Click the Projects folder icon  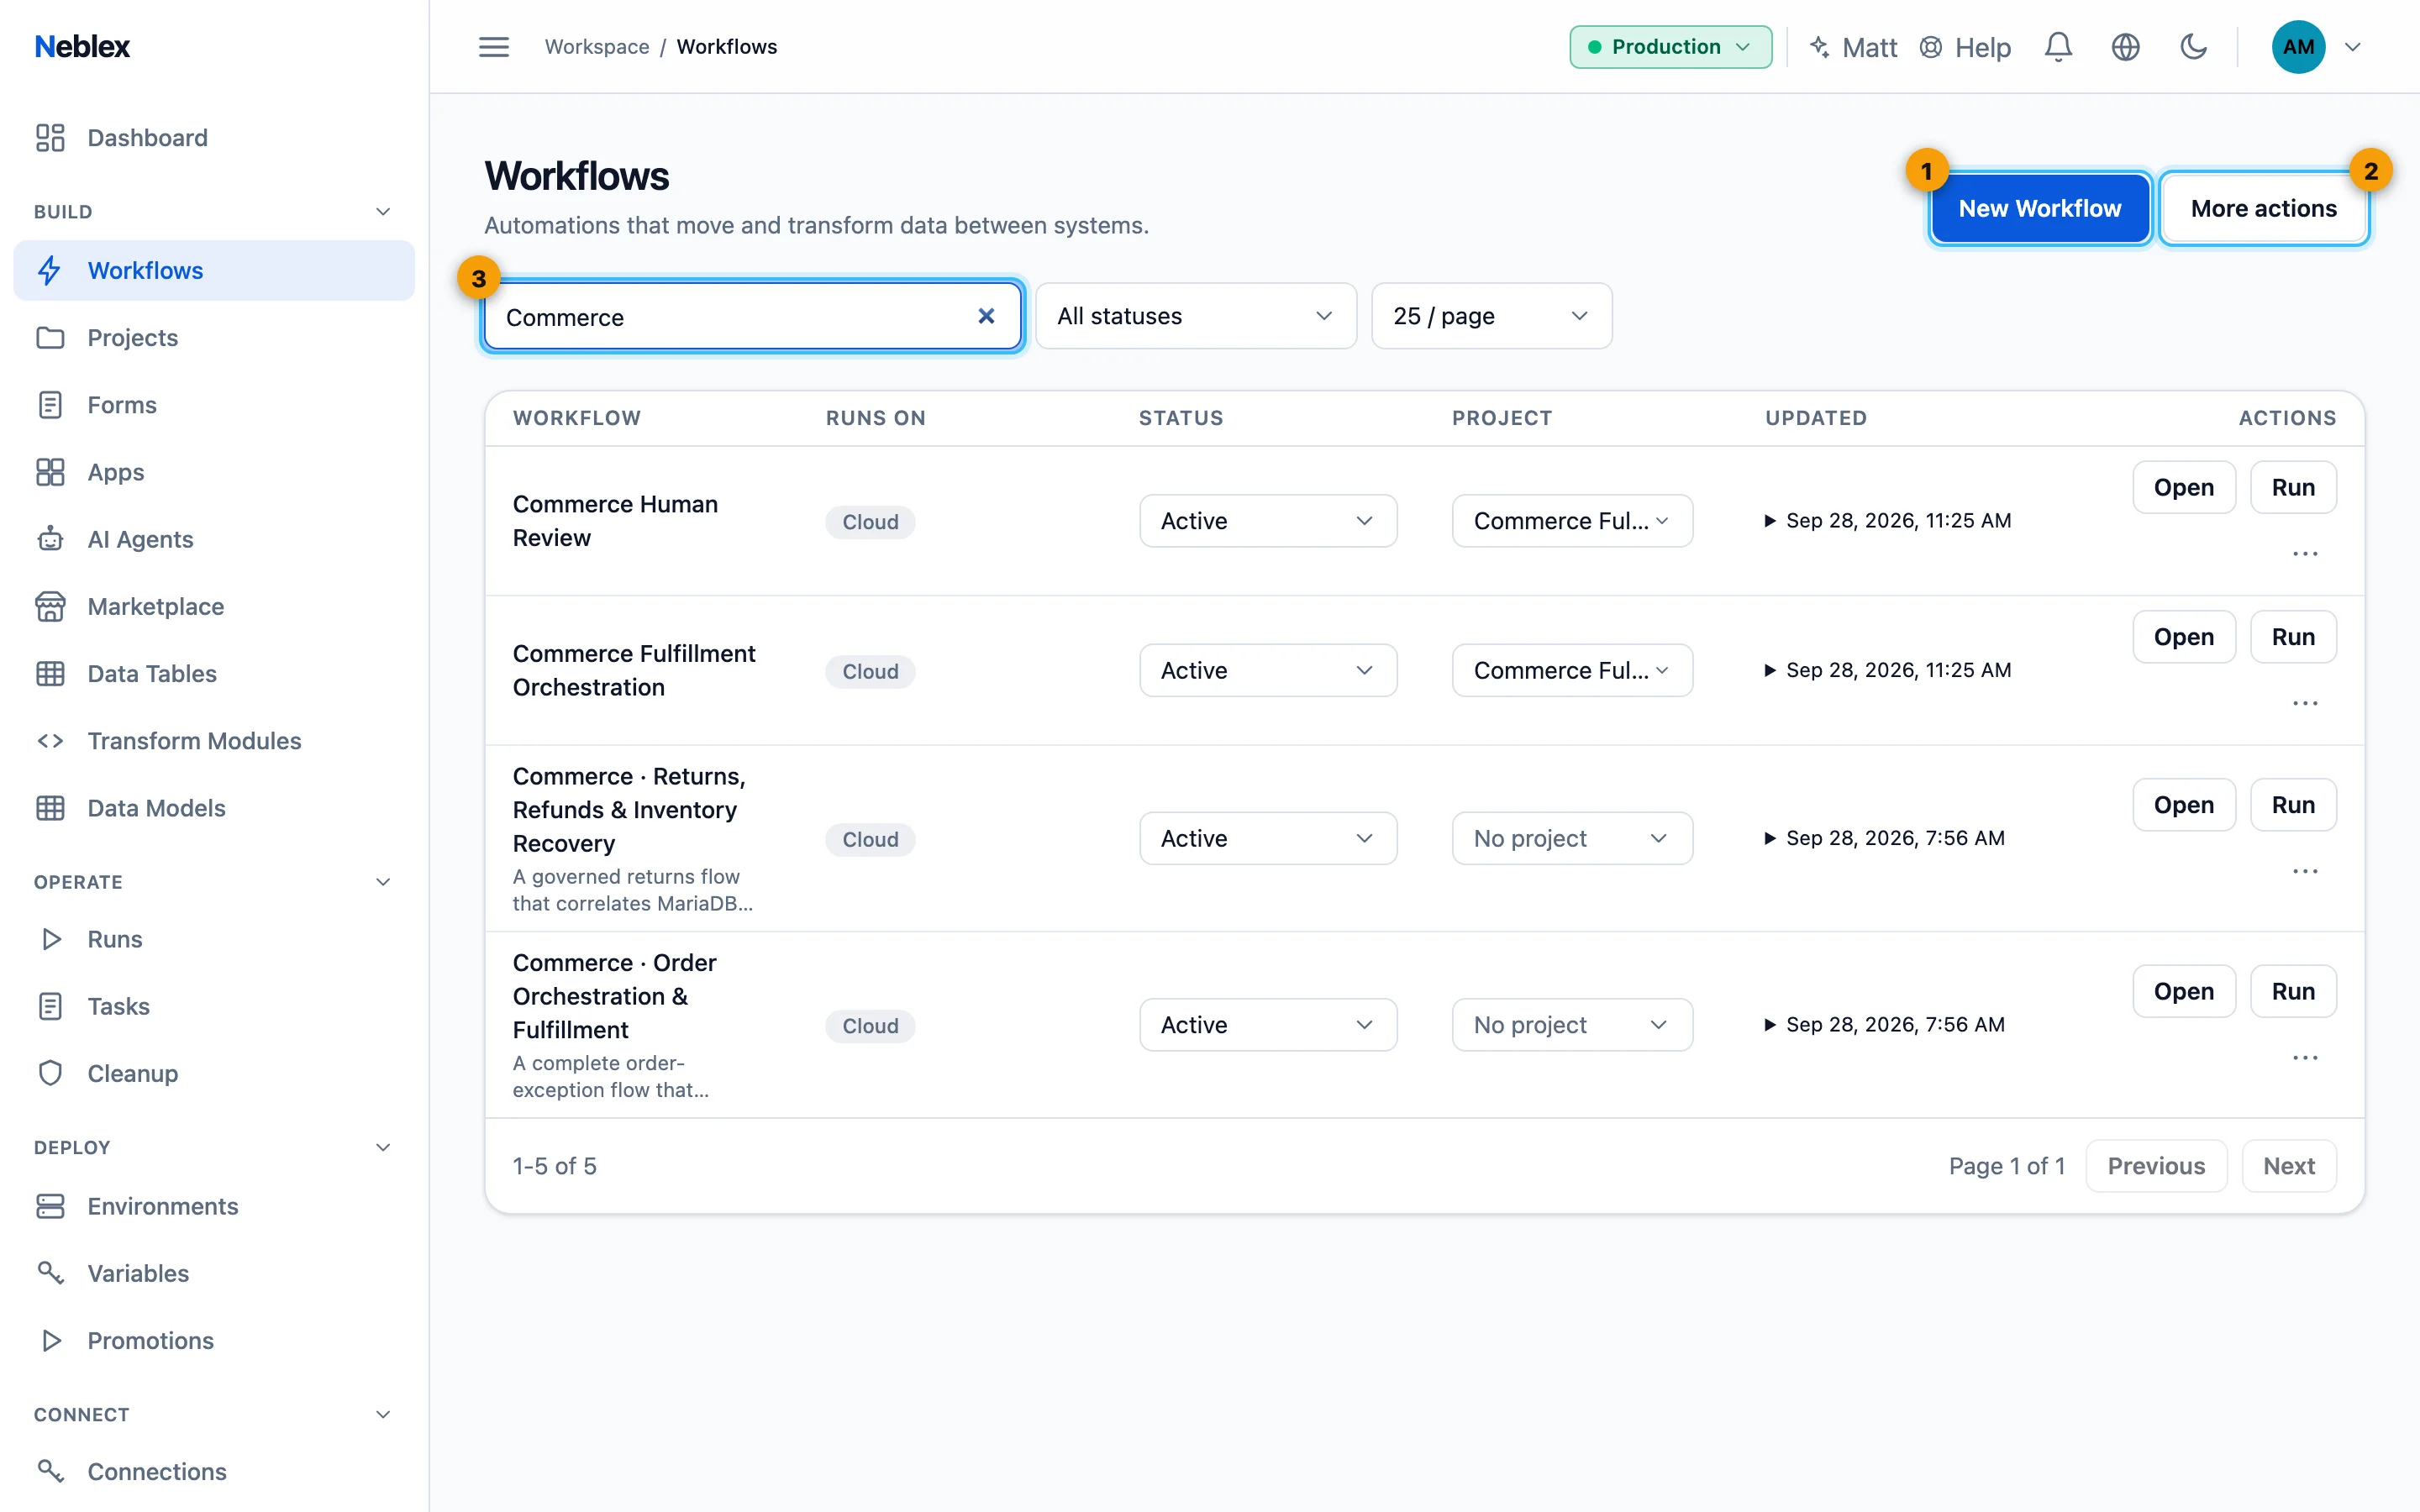[x=50, y=338]
